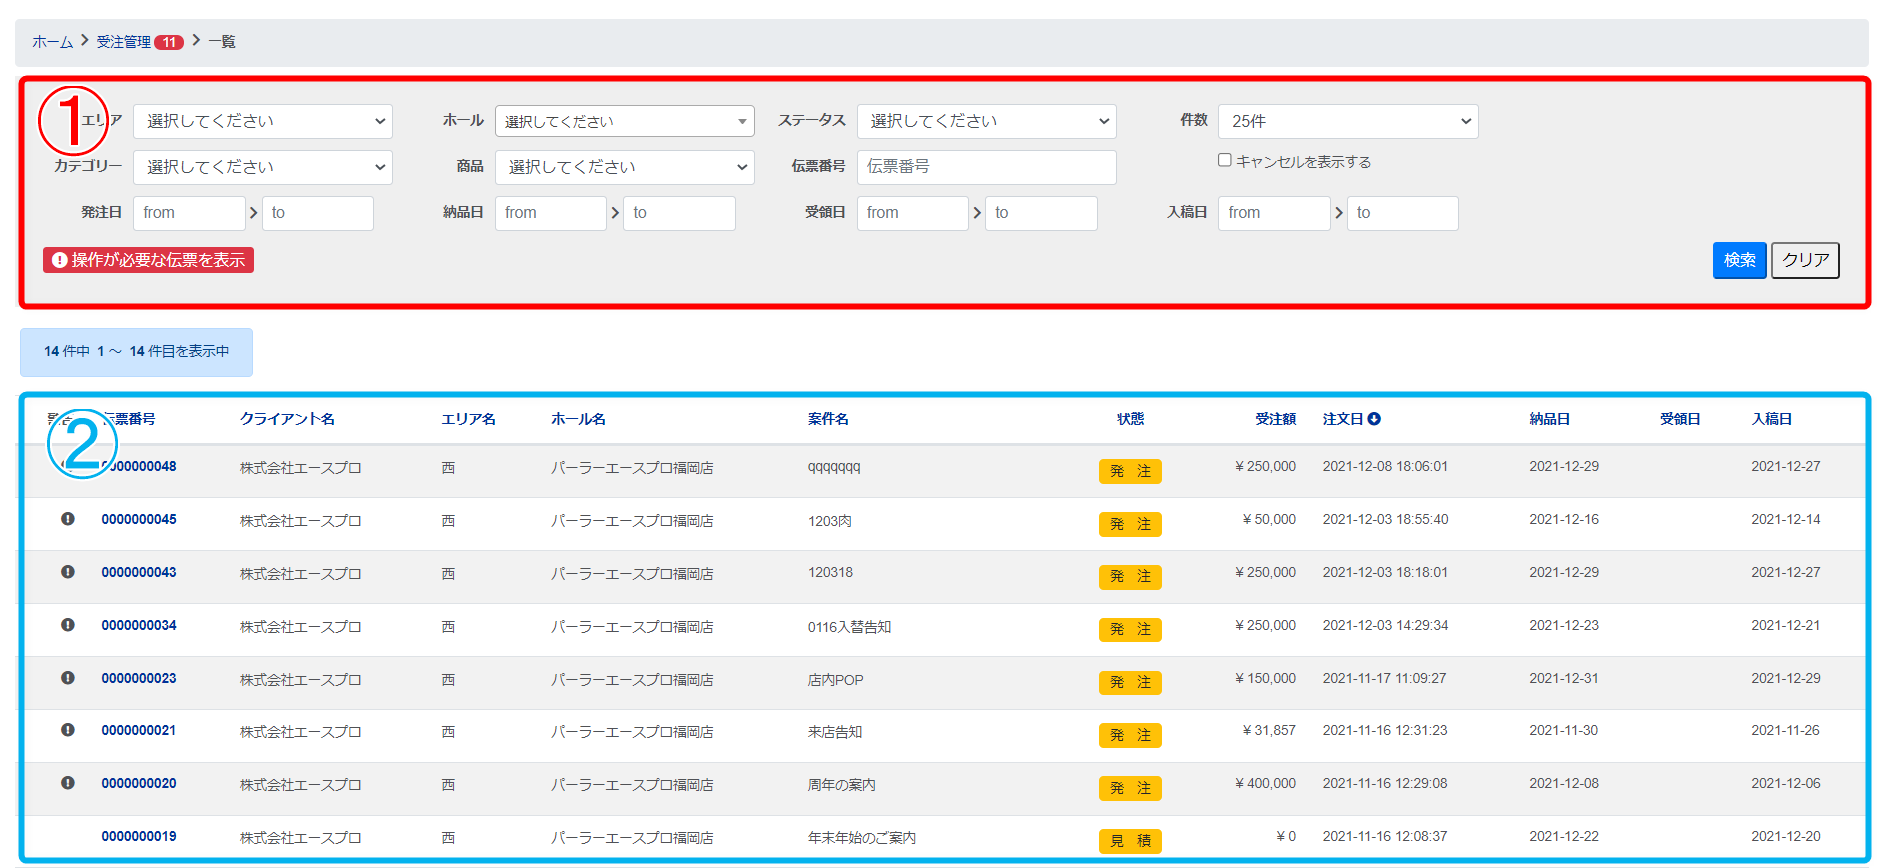The width and height of the screenshot is (1887, 868).
Task: Open the ホール selection dropdown
Action: 624,121
